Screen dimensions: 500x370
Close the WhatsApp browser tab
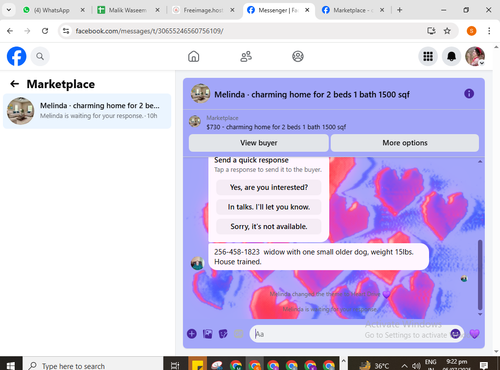point(82,10)
